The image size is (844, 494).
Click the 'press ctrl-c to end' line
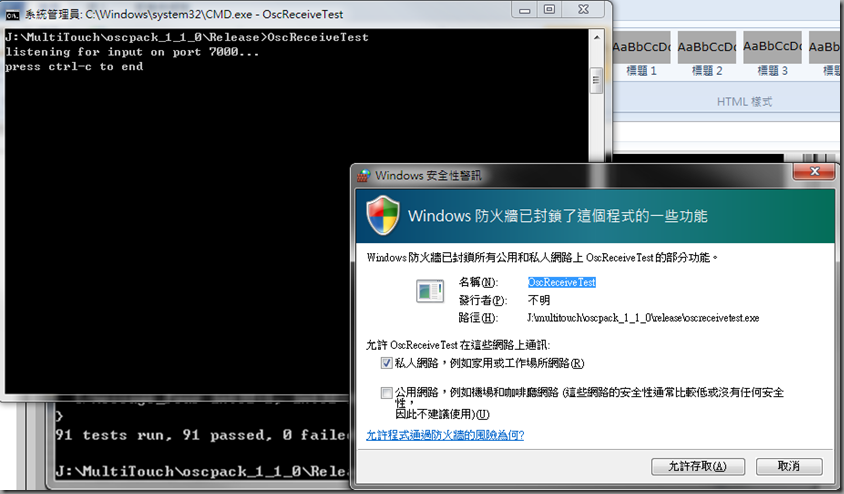point(74,67)
